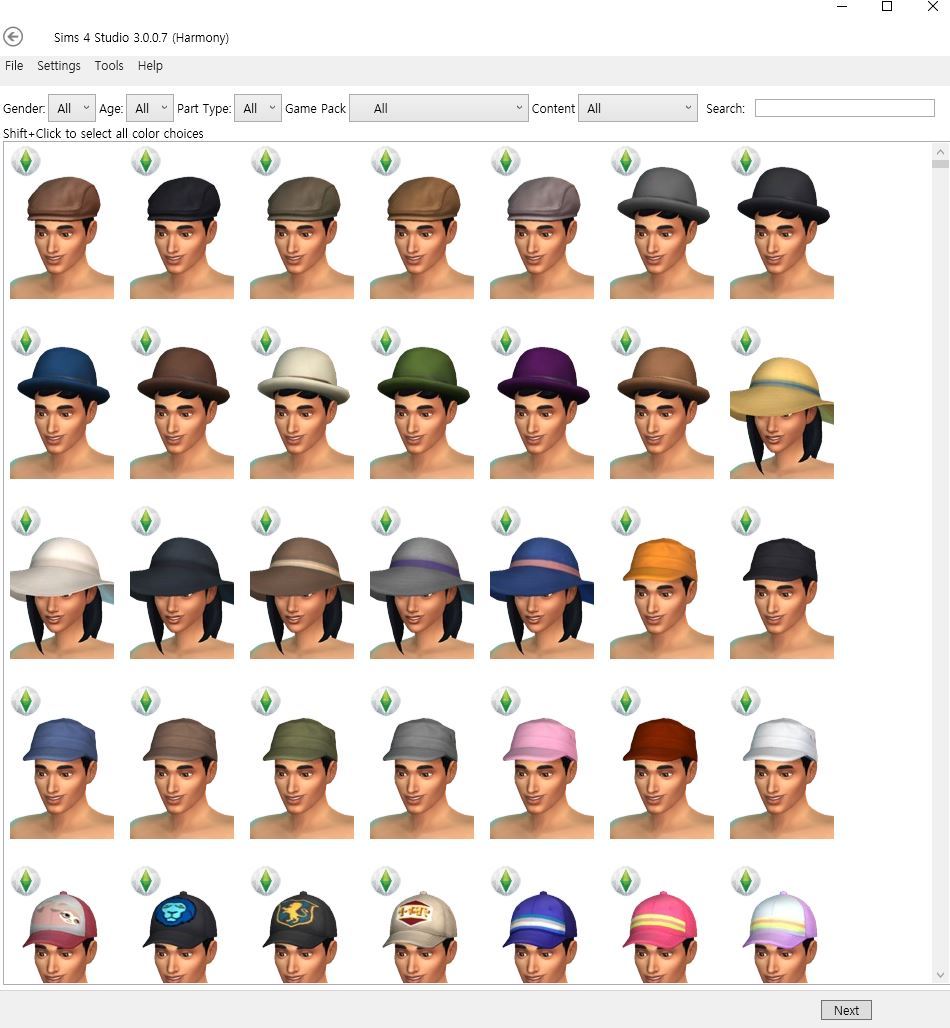Click plumbob icon above pink cadet cap
This screenshot has height=1028, width=950.
point(505,701)
